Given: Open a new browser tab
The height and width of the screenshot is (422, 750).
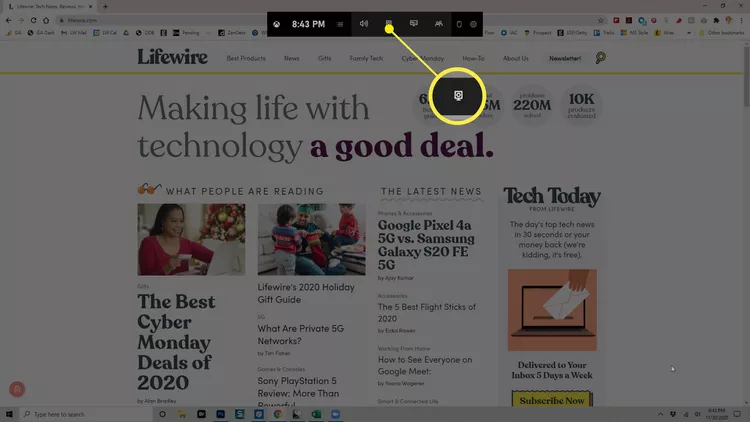Looking at the screenshot, I should (105, 6).
